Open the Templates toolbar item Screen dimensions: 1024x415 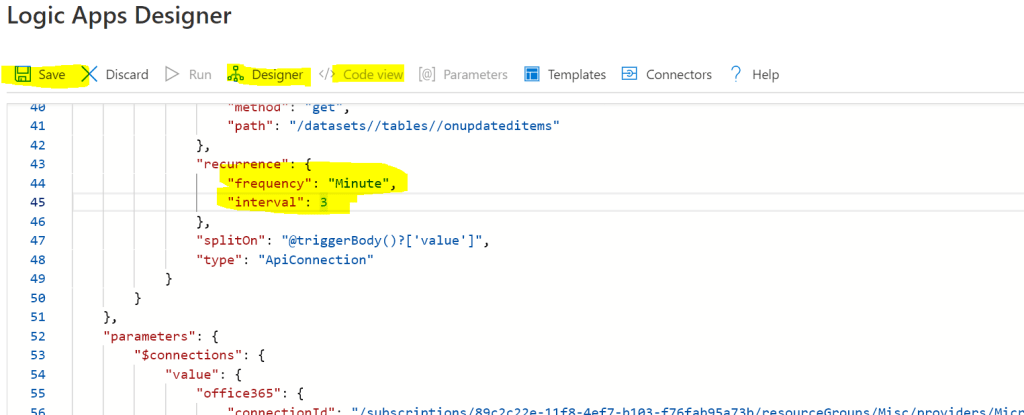click(x=576, y=75)
